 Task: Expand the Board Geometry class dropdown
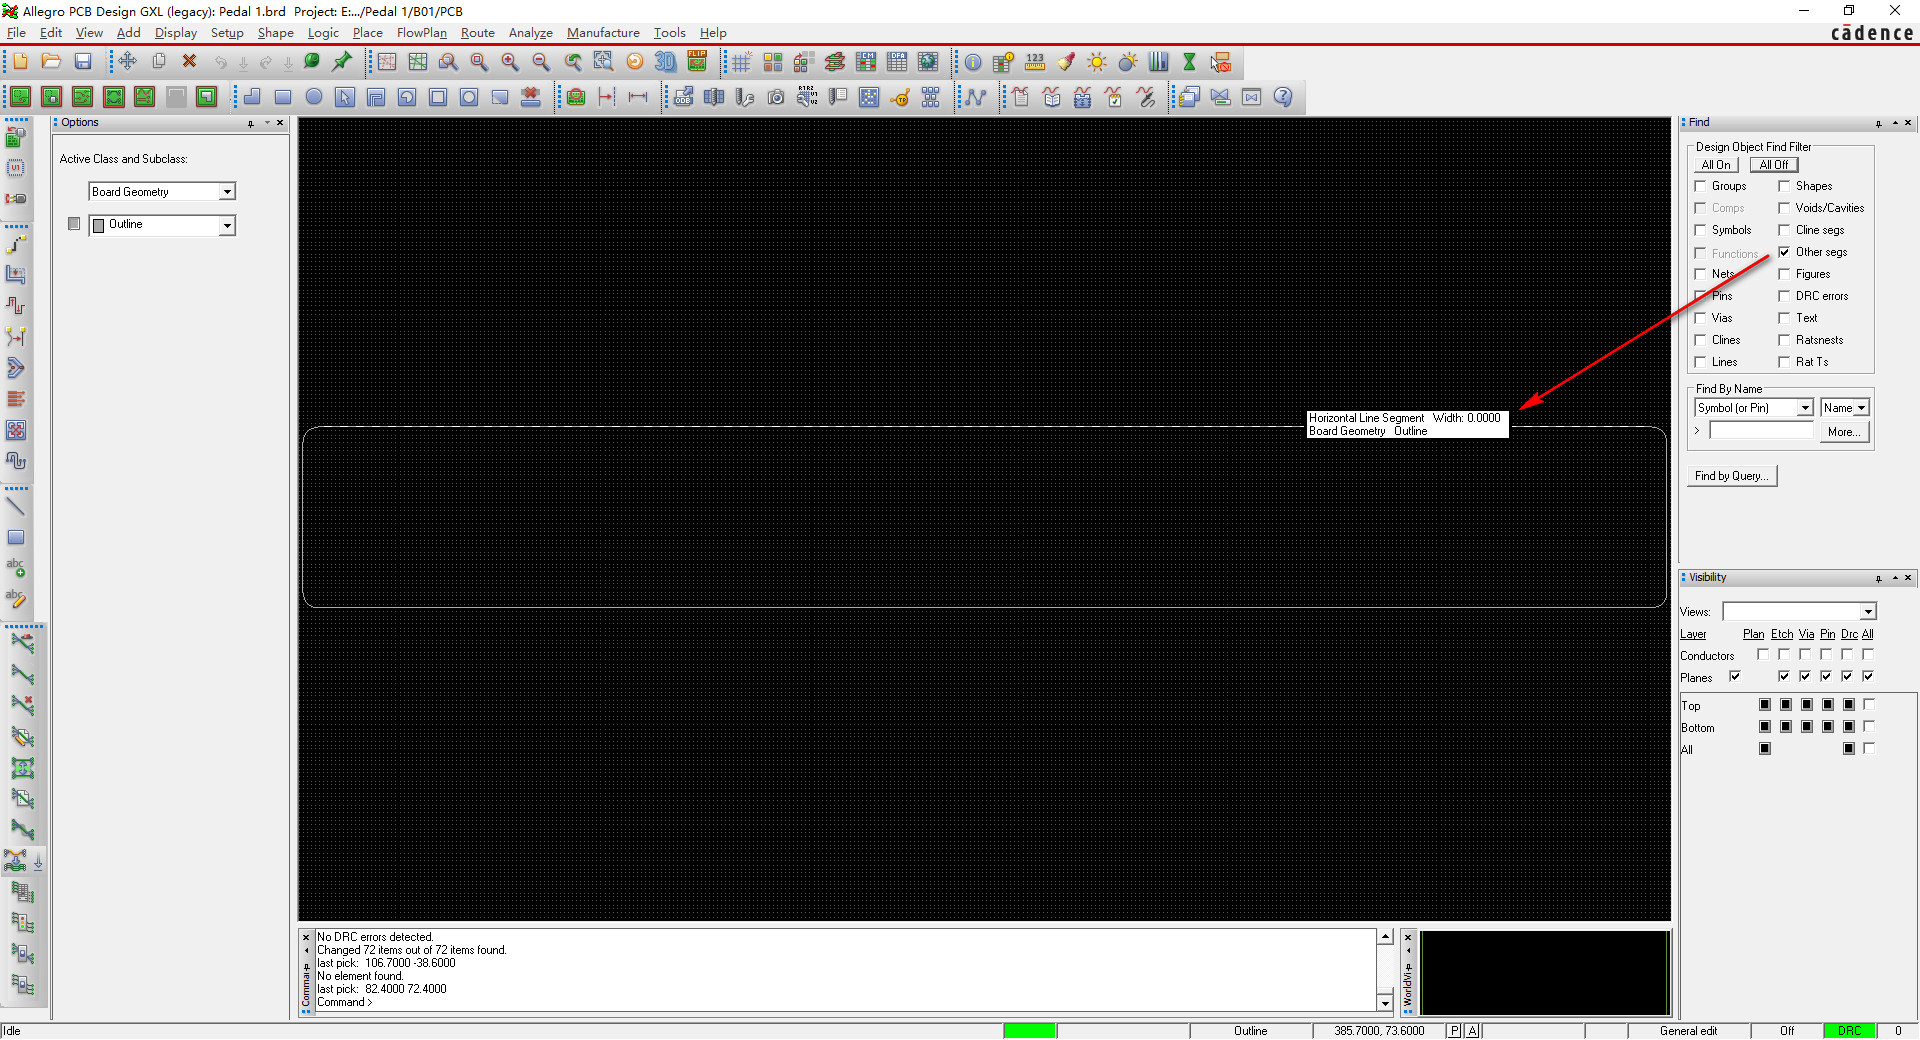click(227, 192)
